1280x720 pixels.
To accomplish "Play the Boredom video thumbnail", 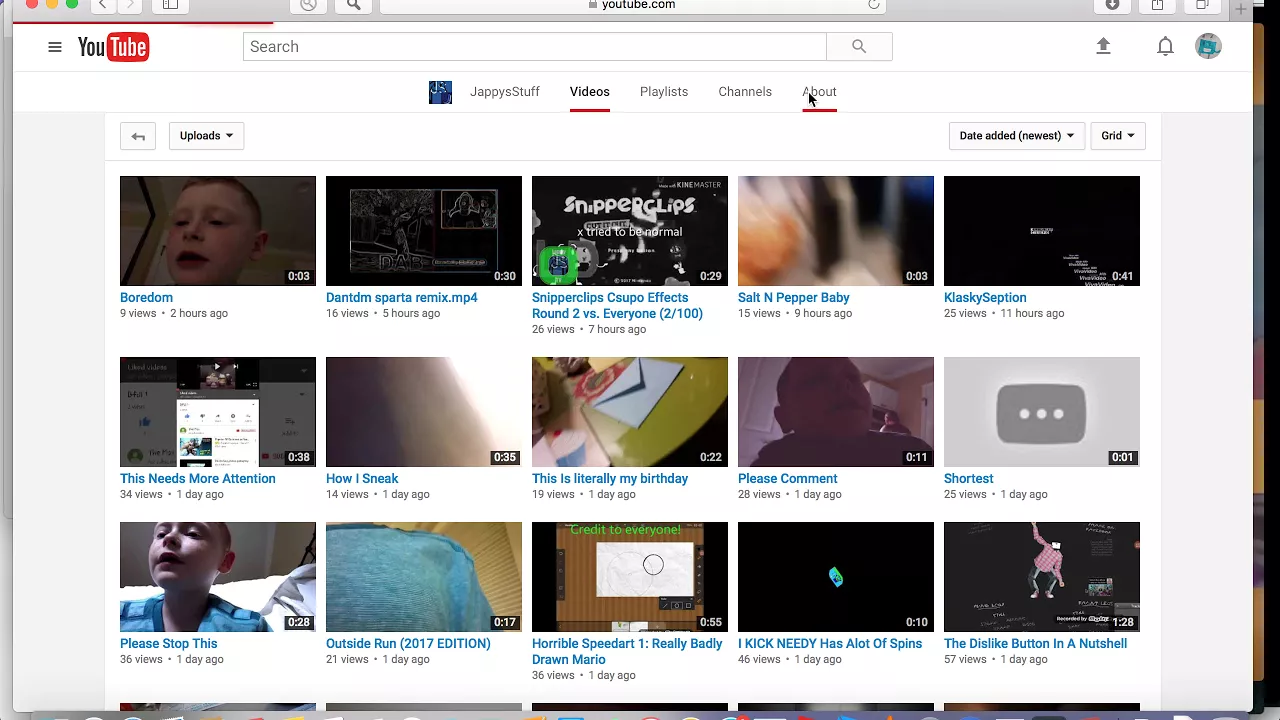I will pos(218,231).
